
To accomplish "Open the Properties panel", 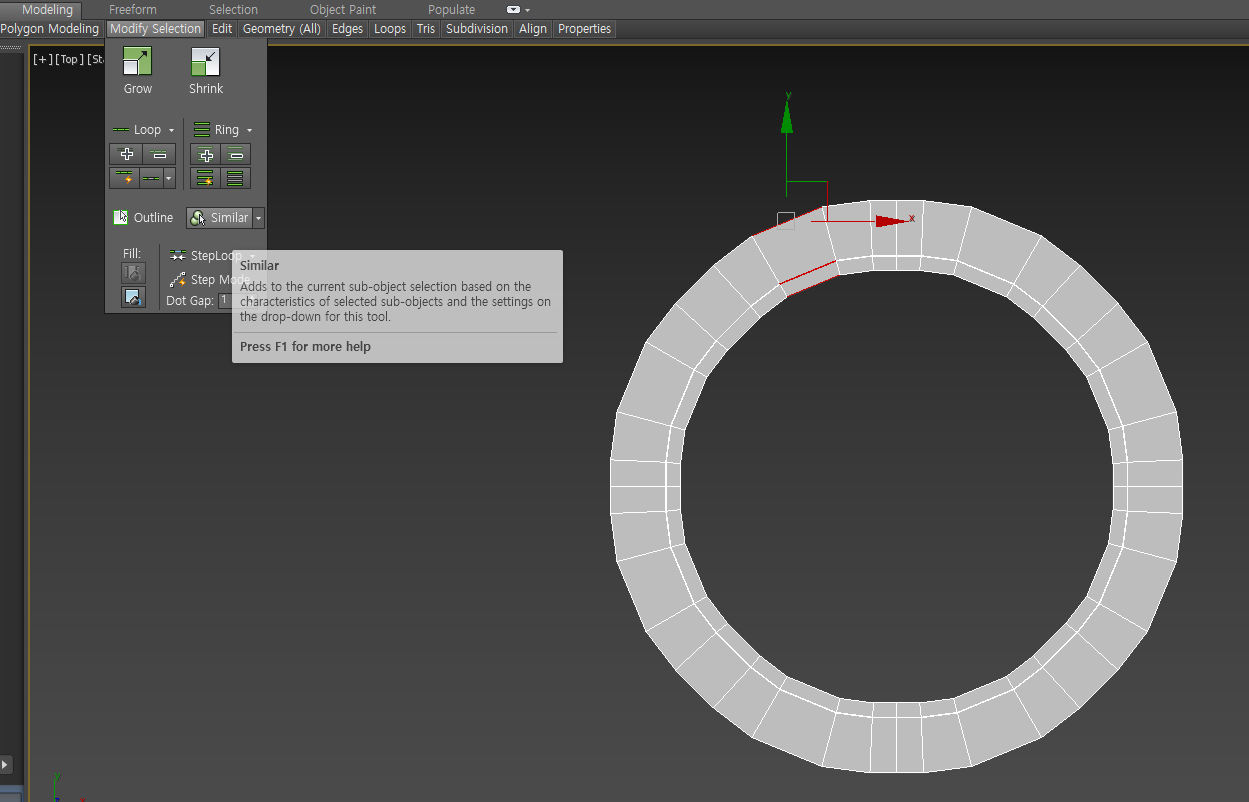I will tap(585, 29).
